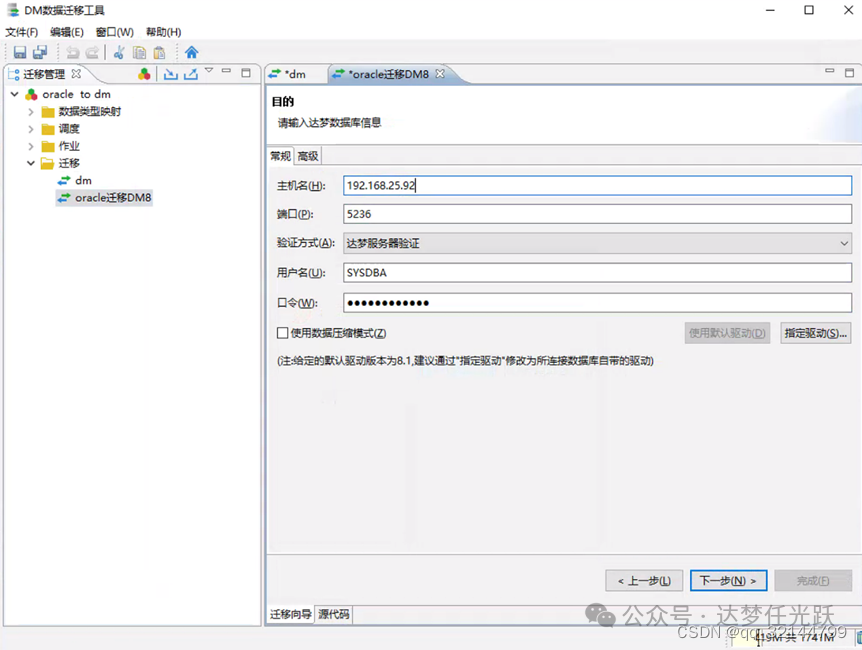862x650 pixels.
Task: Select the oracle to dm project
Action: point(68,94)
